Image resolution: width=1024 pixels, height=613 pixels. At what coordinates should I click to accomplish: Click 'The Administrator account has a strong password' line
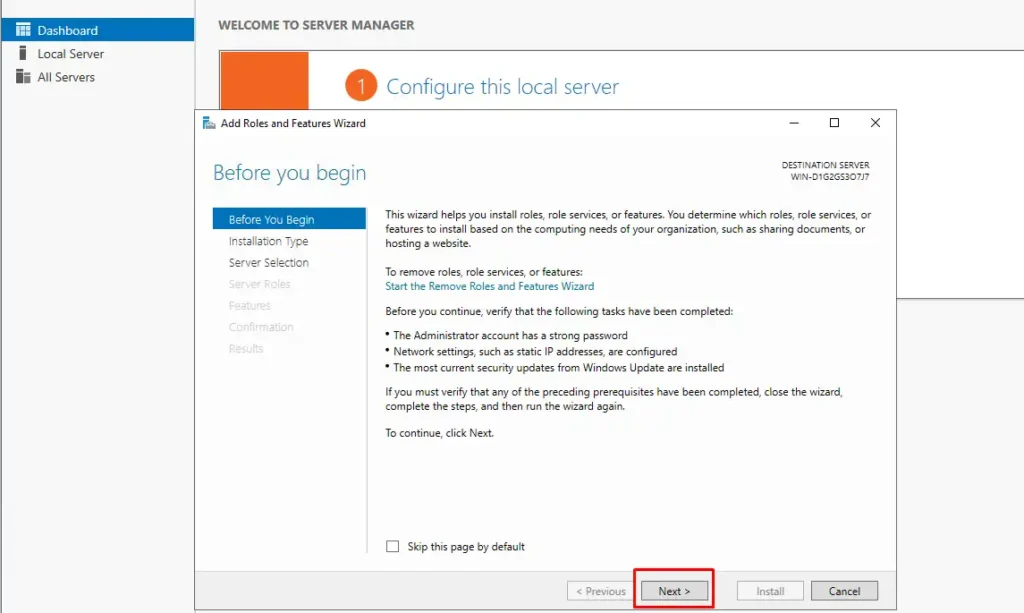510,335
